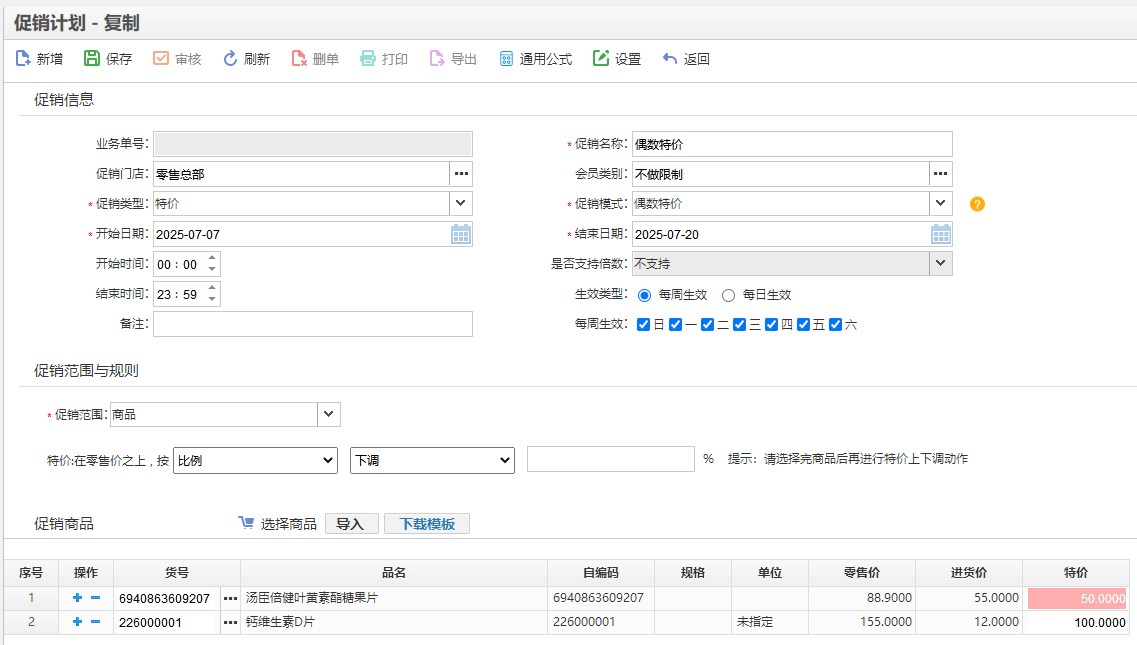The image size is (1137, 645).
Task: Uncheck the 日 (Sunday) checkbox
Action: click(643, 324)
